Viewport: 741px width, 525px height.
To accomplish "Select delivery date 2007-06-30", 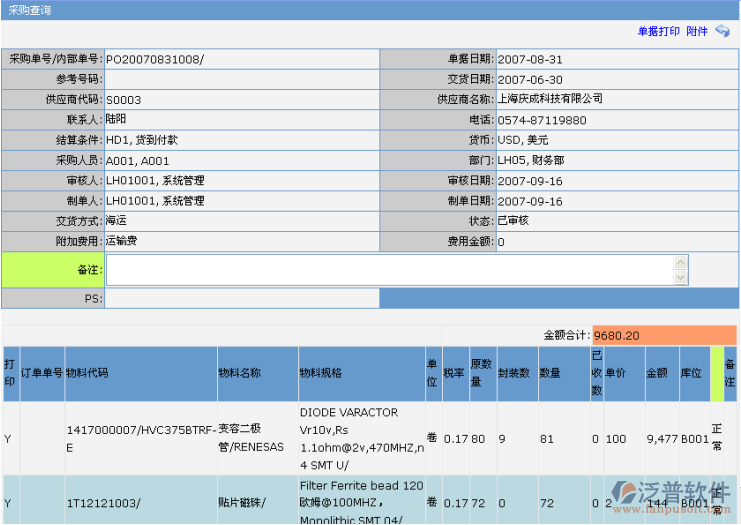I will (530, 80).
